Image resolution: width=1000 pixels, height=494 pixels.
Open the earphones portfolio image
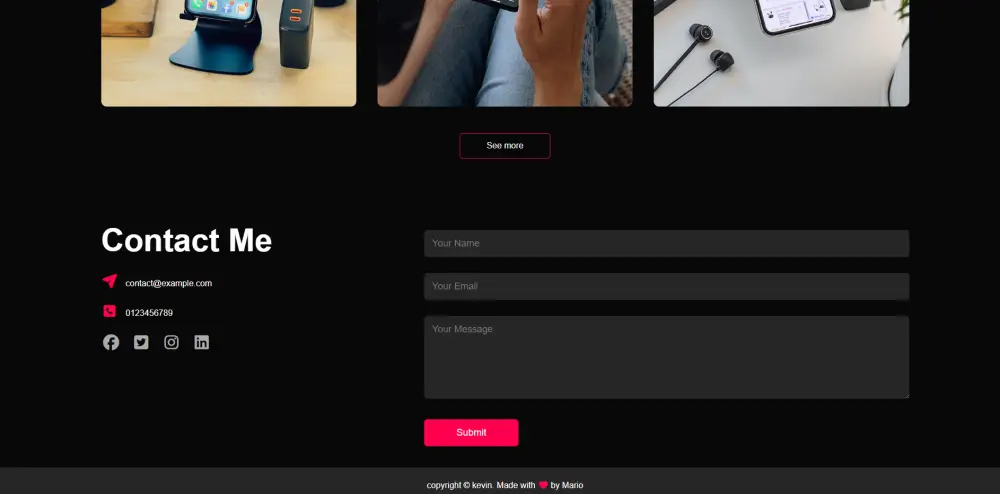click(781, 53)
